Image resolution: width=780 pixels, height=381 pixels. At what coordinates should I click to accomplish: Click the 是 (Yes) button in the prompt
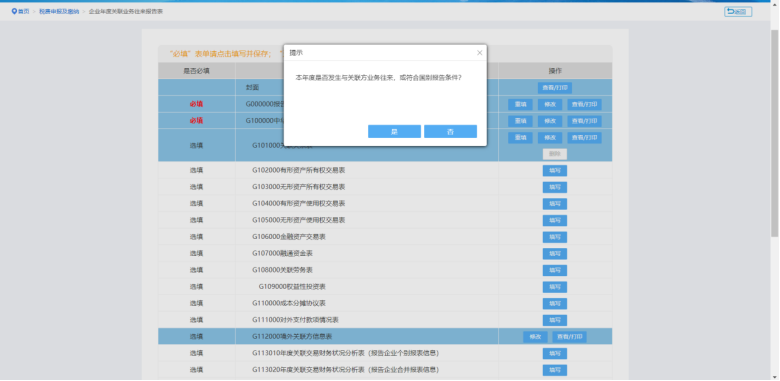[x=394, y=131]
